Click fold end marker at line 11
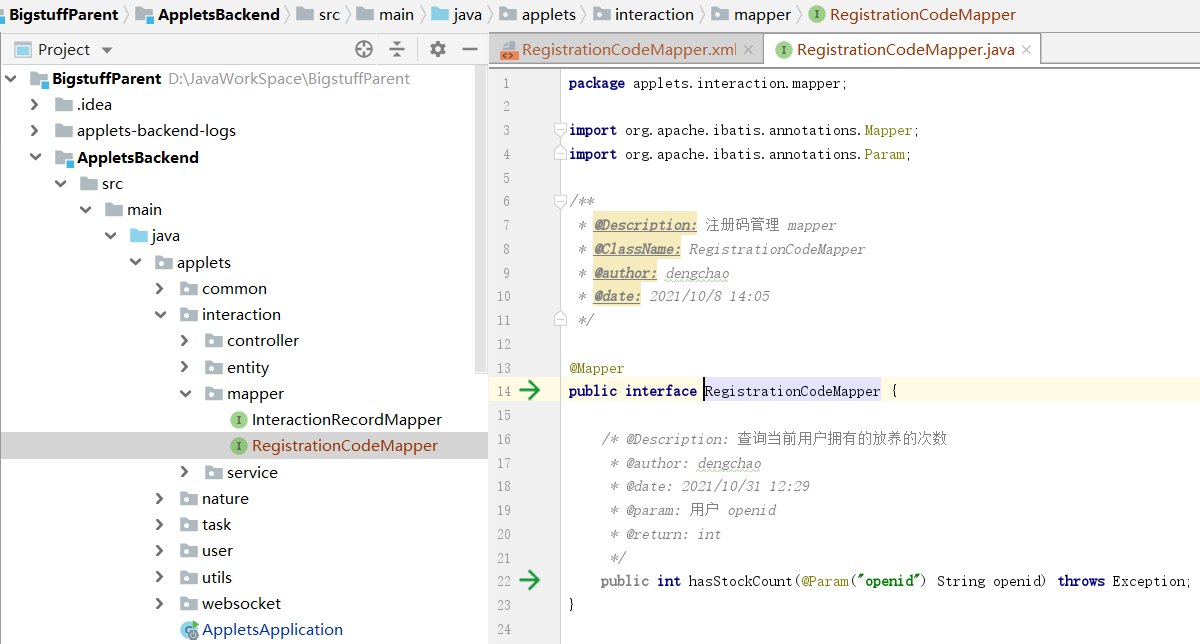Image resolution: width=1200 pixels, height=644 pixels. pyautogui.click(x=561, y=319)
